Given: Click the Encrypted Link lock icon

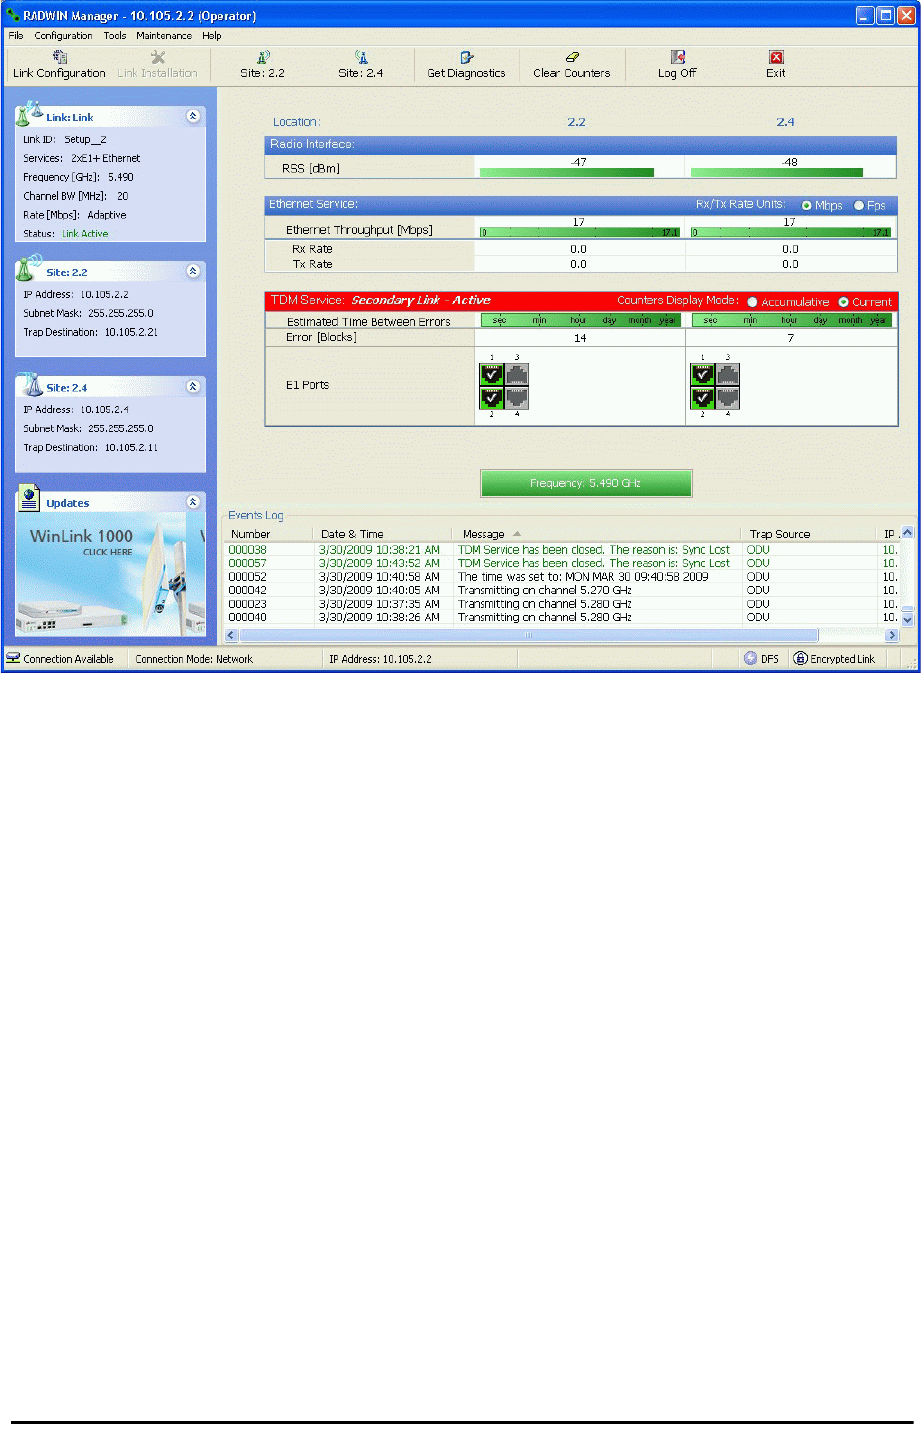Looking at the screenshot, I should pos(800,659).
